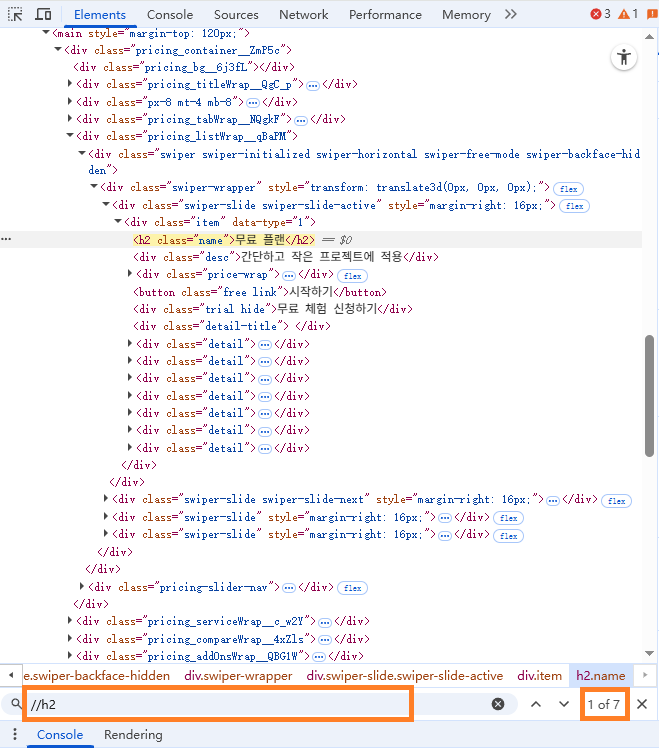Toggle flex badge on price-wrap div
The height and width of the screenshot is (748, 659).
coord(352,275)
